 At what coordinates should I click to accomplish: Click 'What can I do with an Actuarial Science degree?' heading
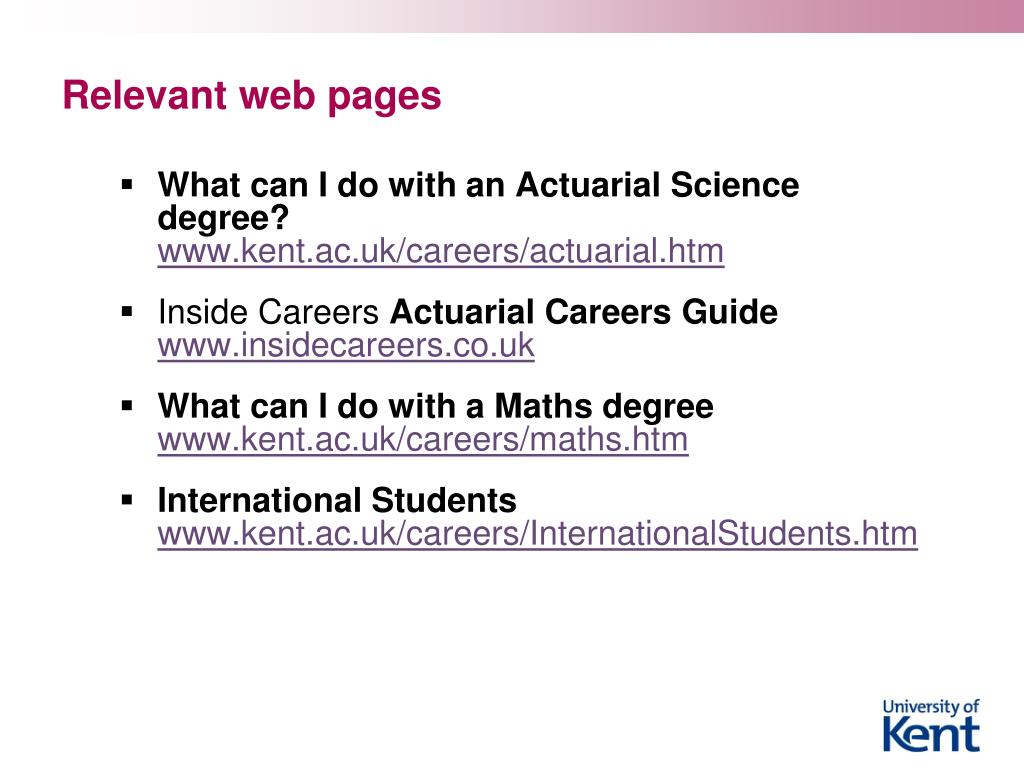478,201
